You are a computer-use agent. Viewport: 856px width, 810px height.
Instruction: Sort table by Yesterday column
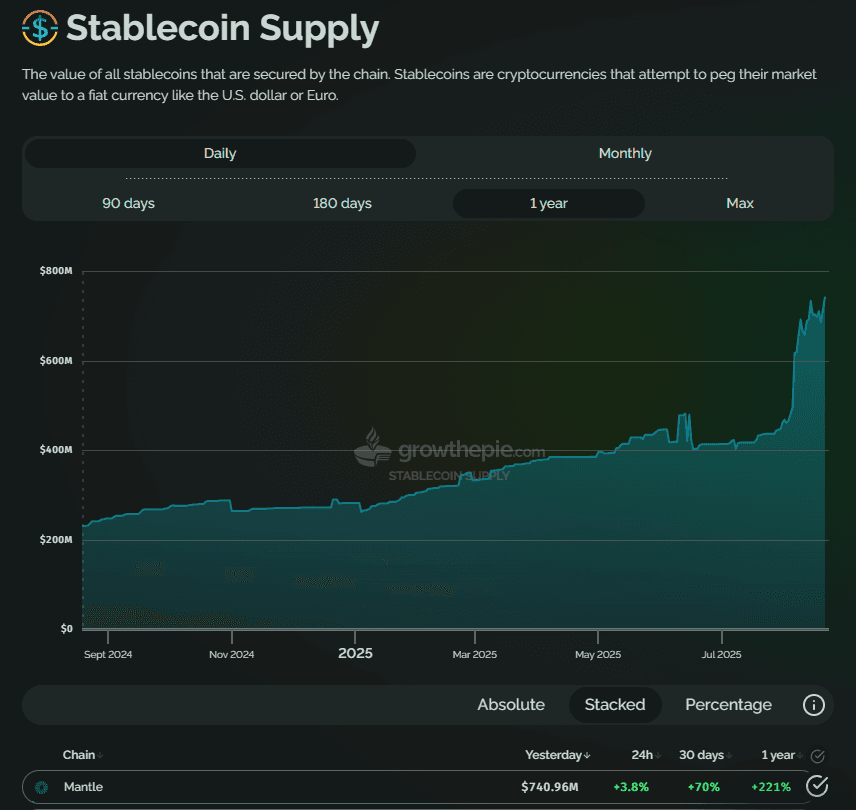click(557, 755)
